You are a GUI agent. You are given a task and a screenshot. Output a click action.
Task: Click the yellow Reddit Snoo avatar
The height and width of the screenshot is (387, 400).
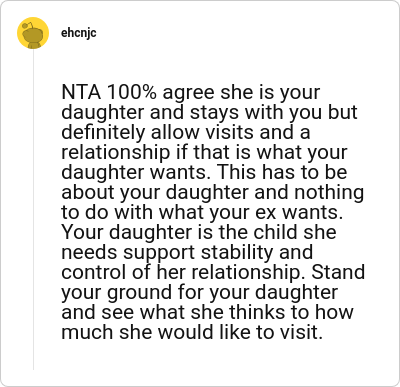(33, 33)
